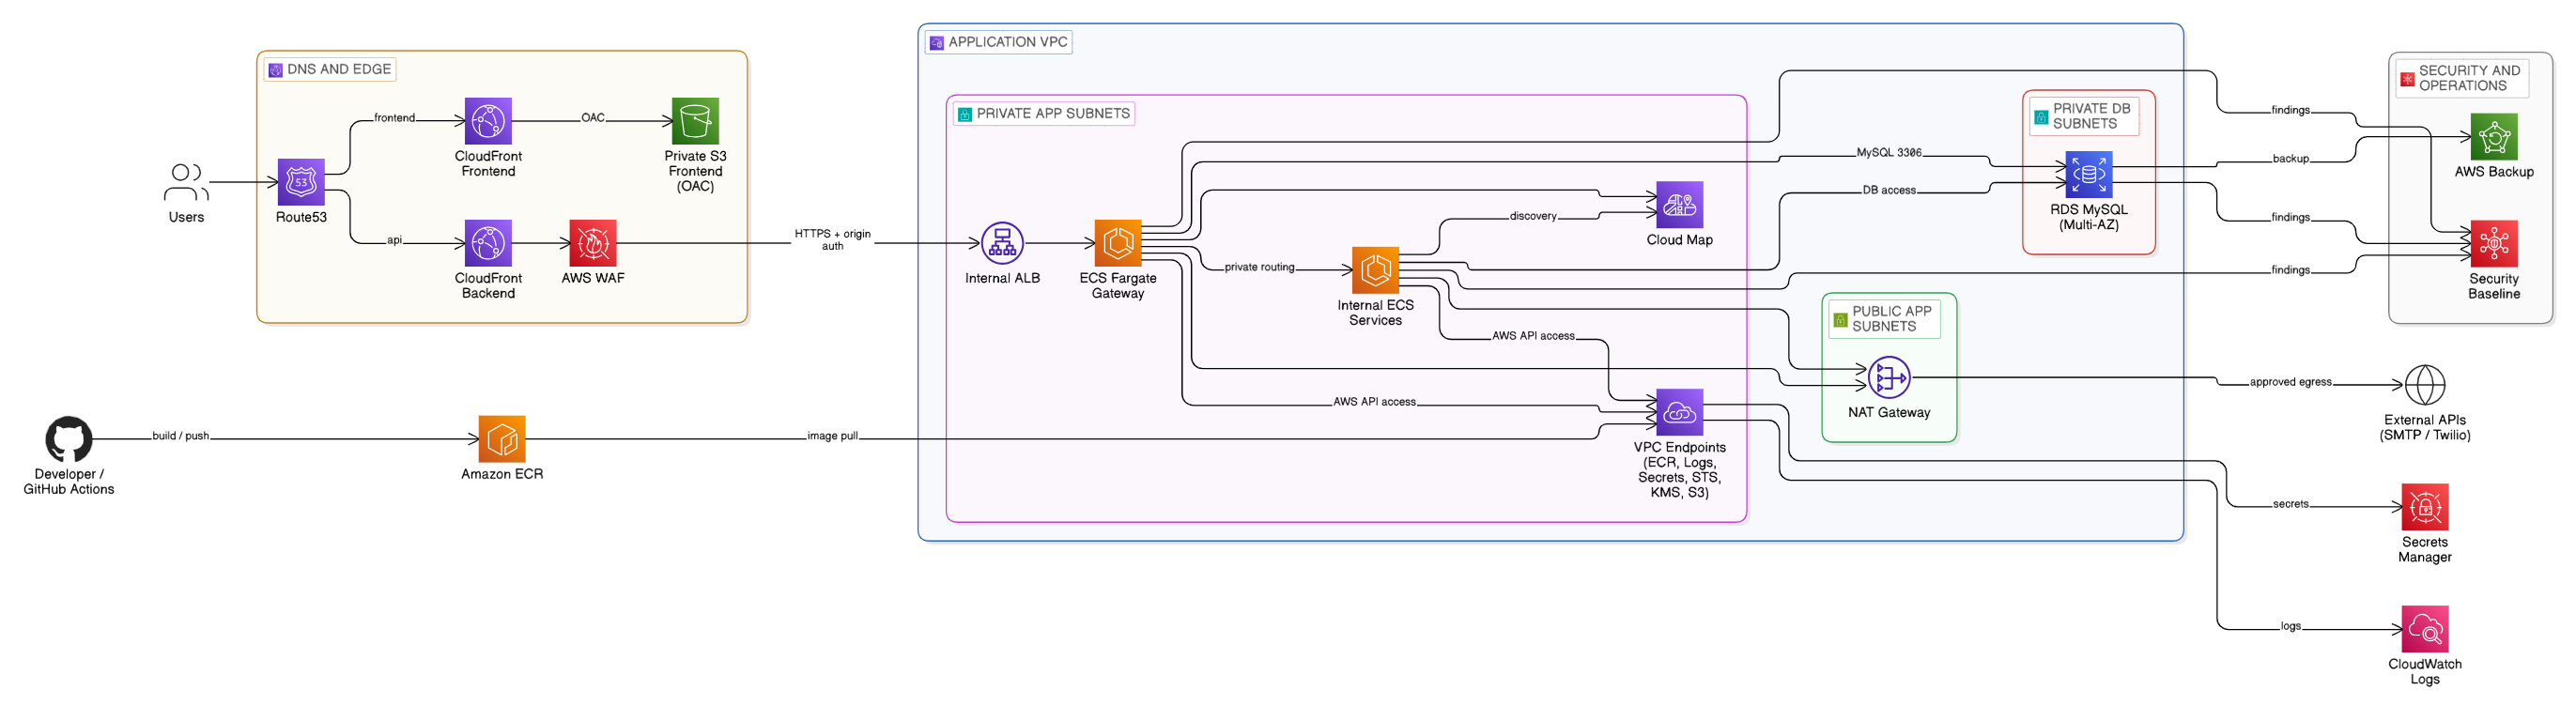
Task: Click the ECS Fargate Gateway icon
Action: (x=1118, y=243)
